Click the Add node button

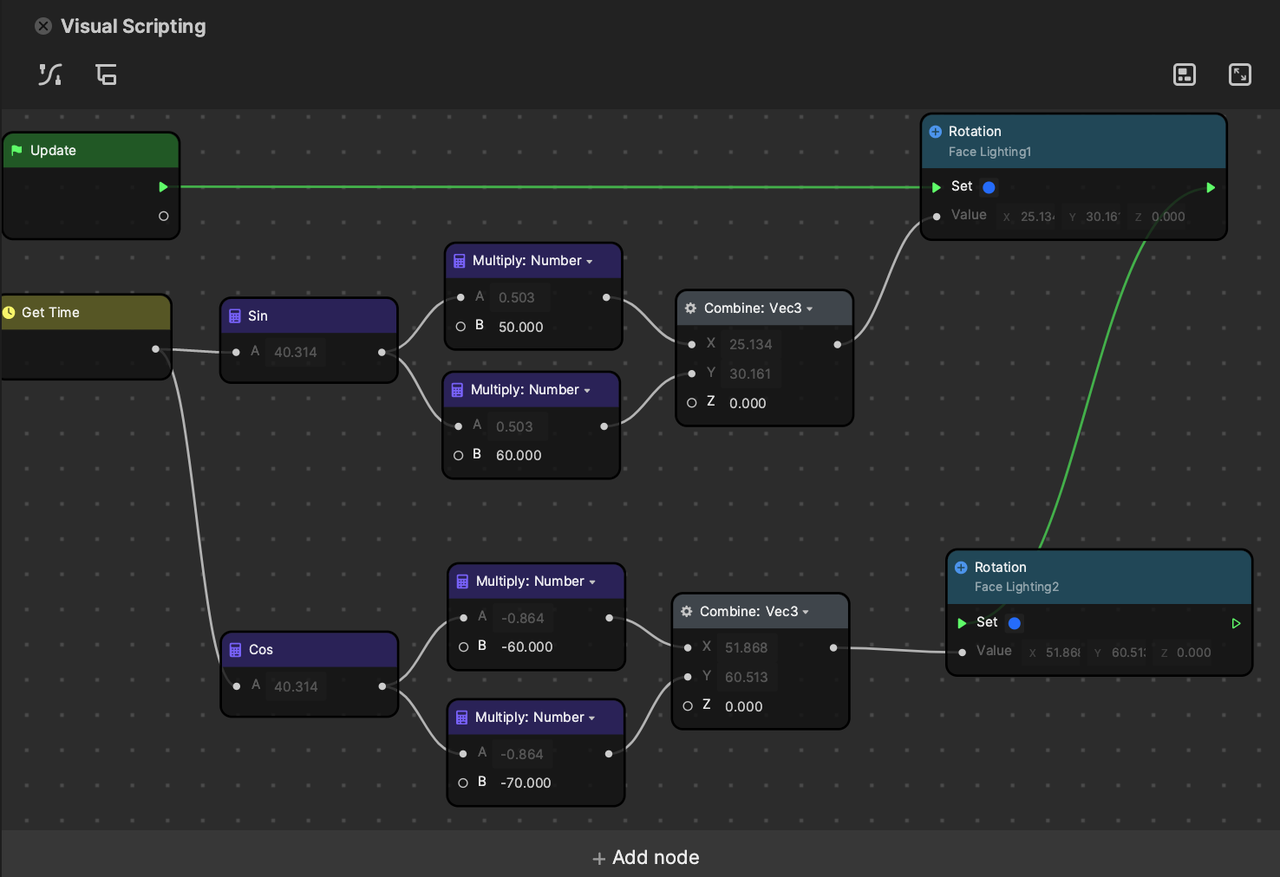[646, 858]
